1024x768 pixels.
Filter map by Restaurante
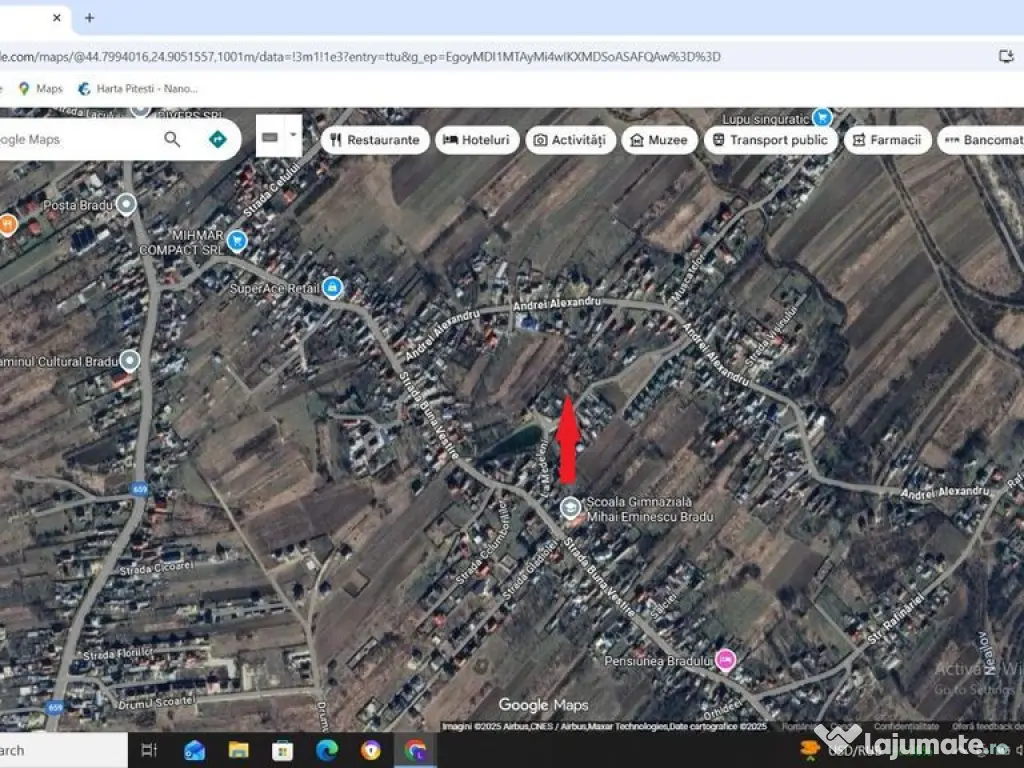pos(375,140)
